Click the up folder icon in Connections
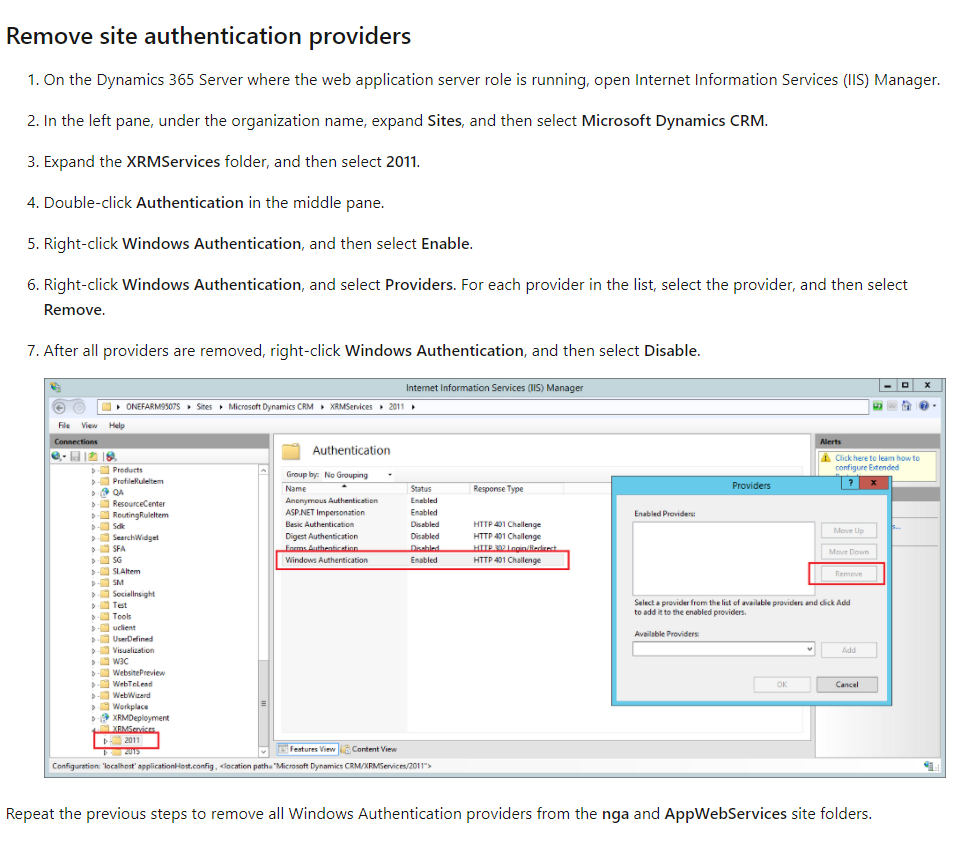 coord(92,456)
